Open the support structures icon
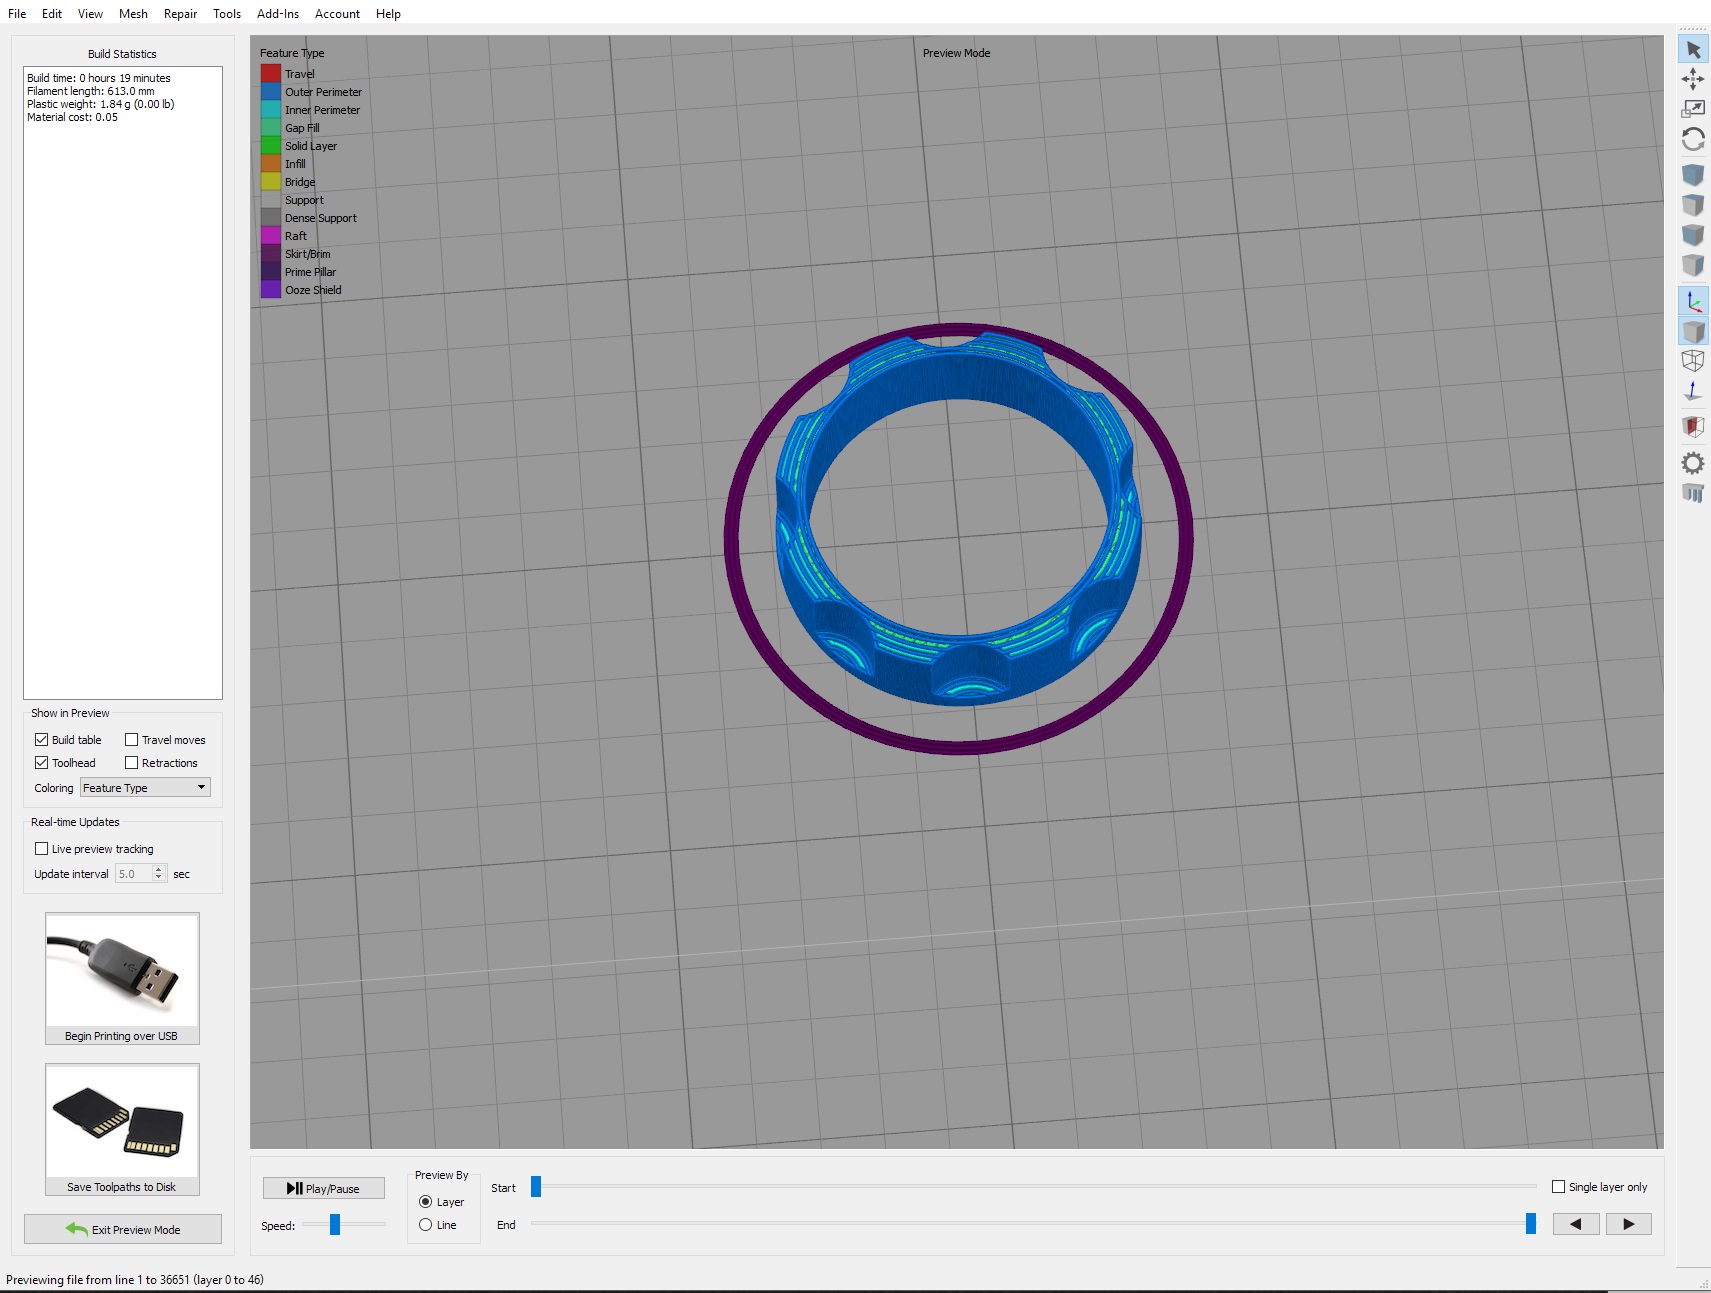The image size is (1711, 1293). (x=1693, y=493)
